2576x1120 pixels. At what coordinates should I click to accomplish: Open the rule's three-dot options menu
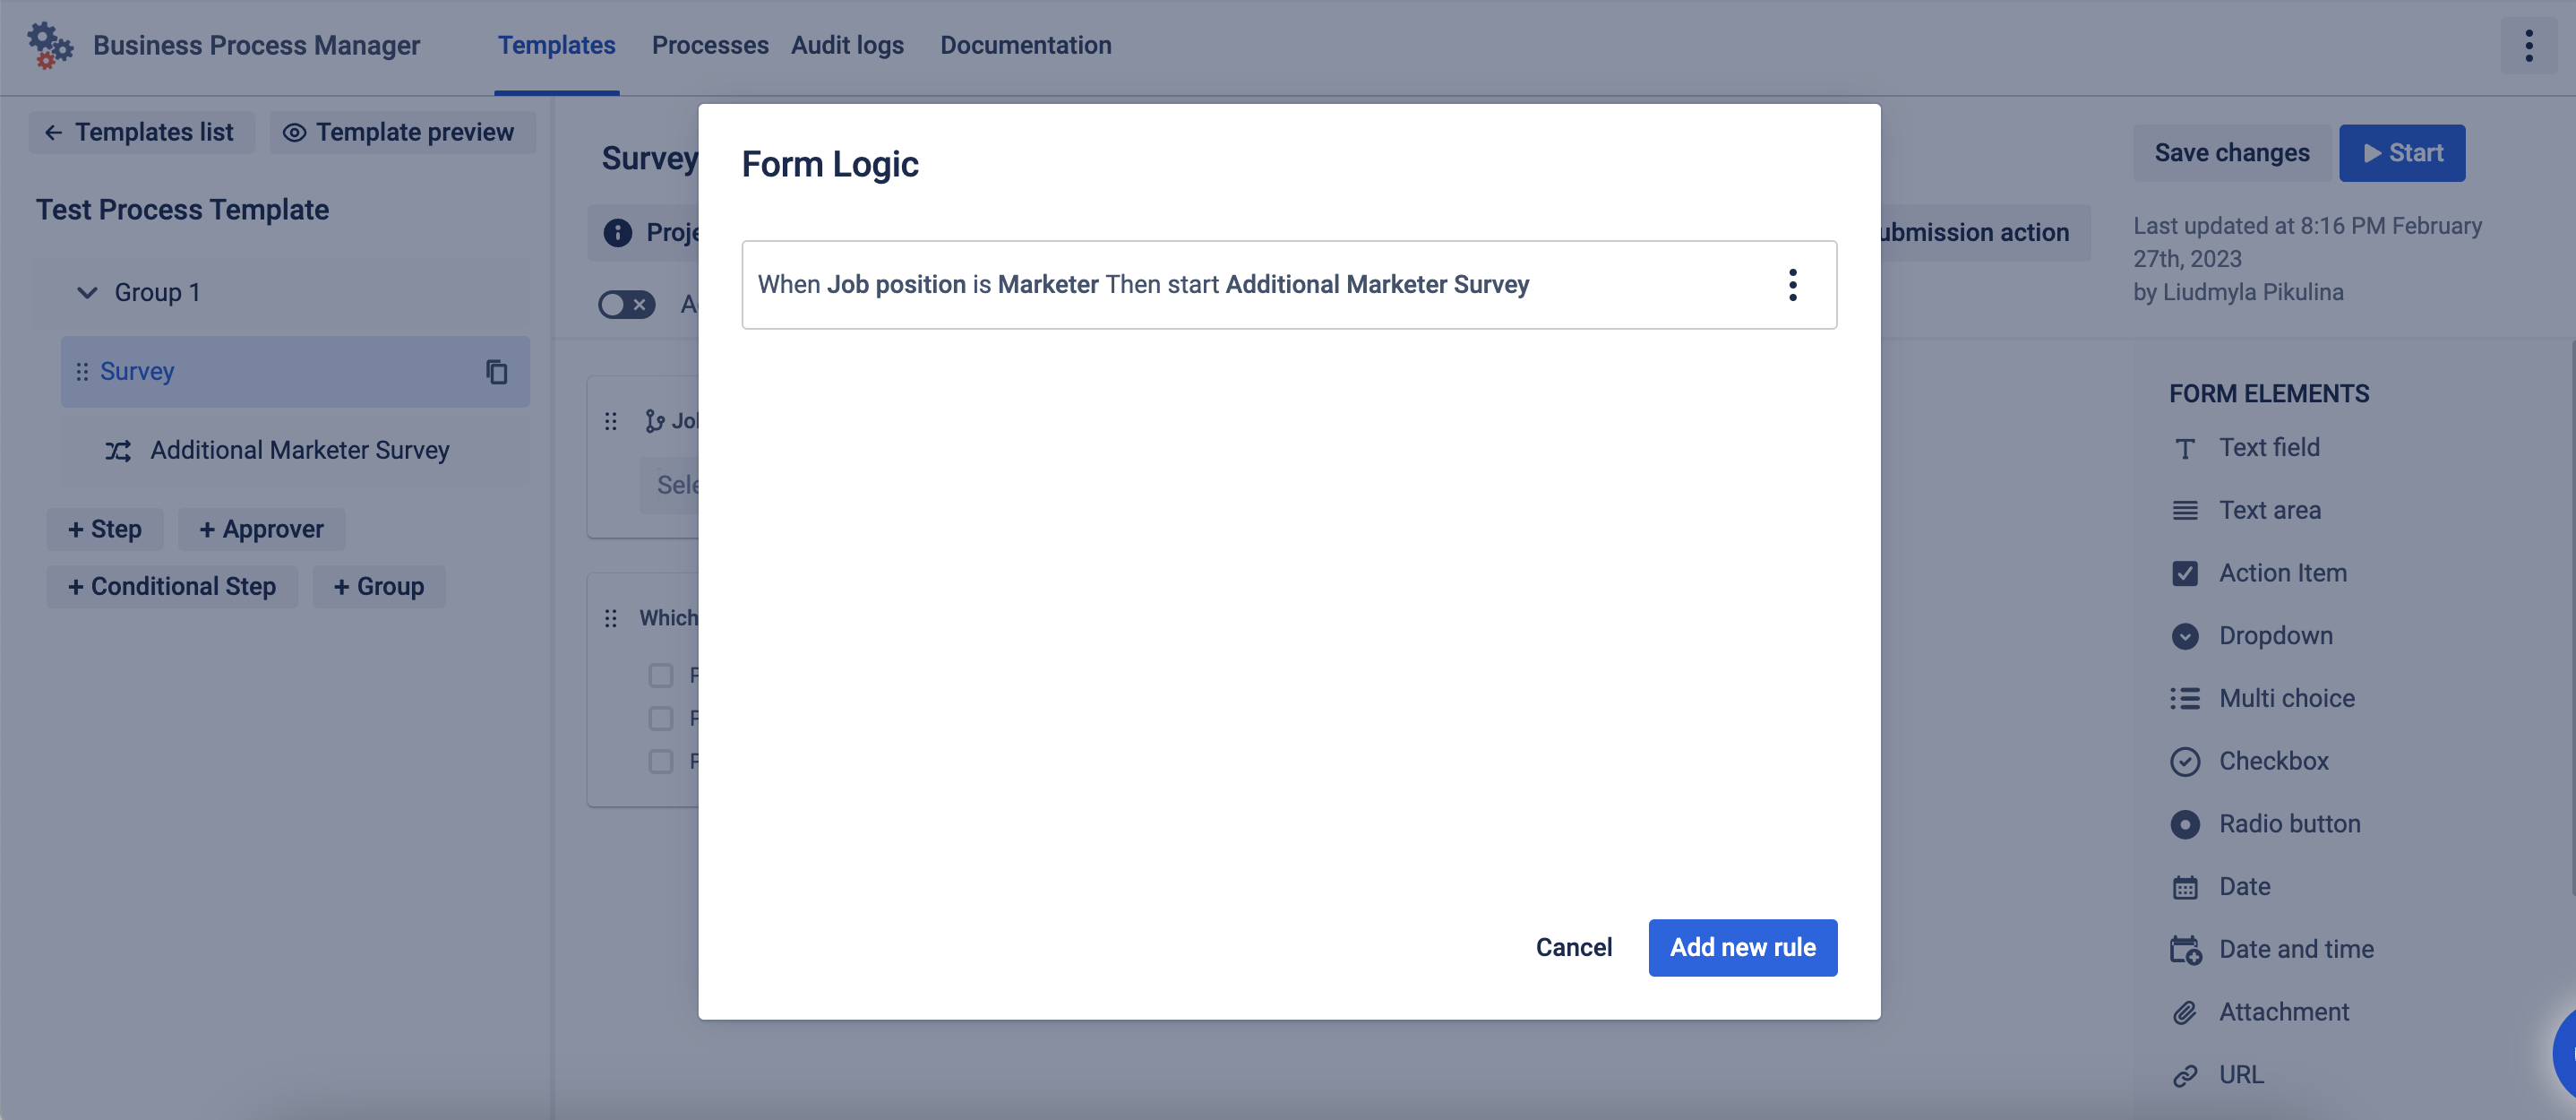click(x=1792, y=285)
